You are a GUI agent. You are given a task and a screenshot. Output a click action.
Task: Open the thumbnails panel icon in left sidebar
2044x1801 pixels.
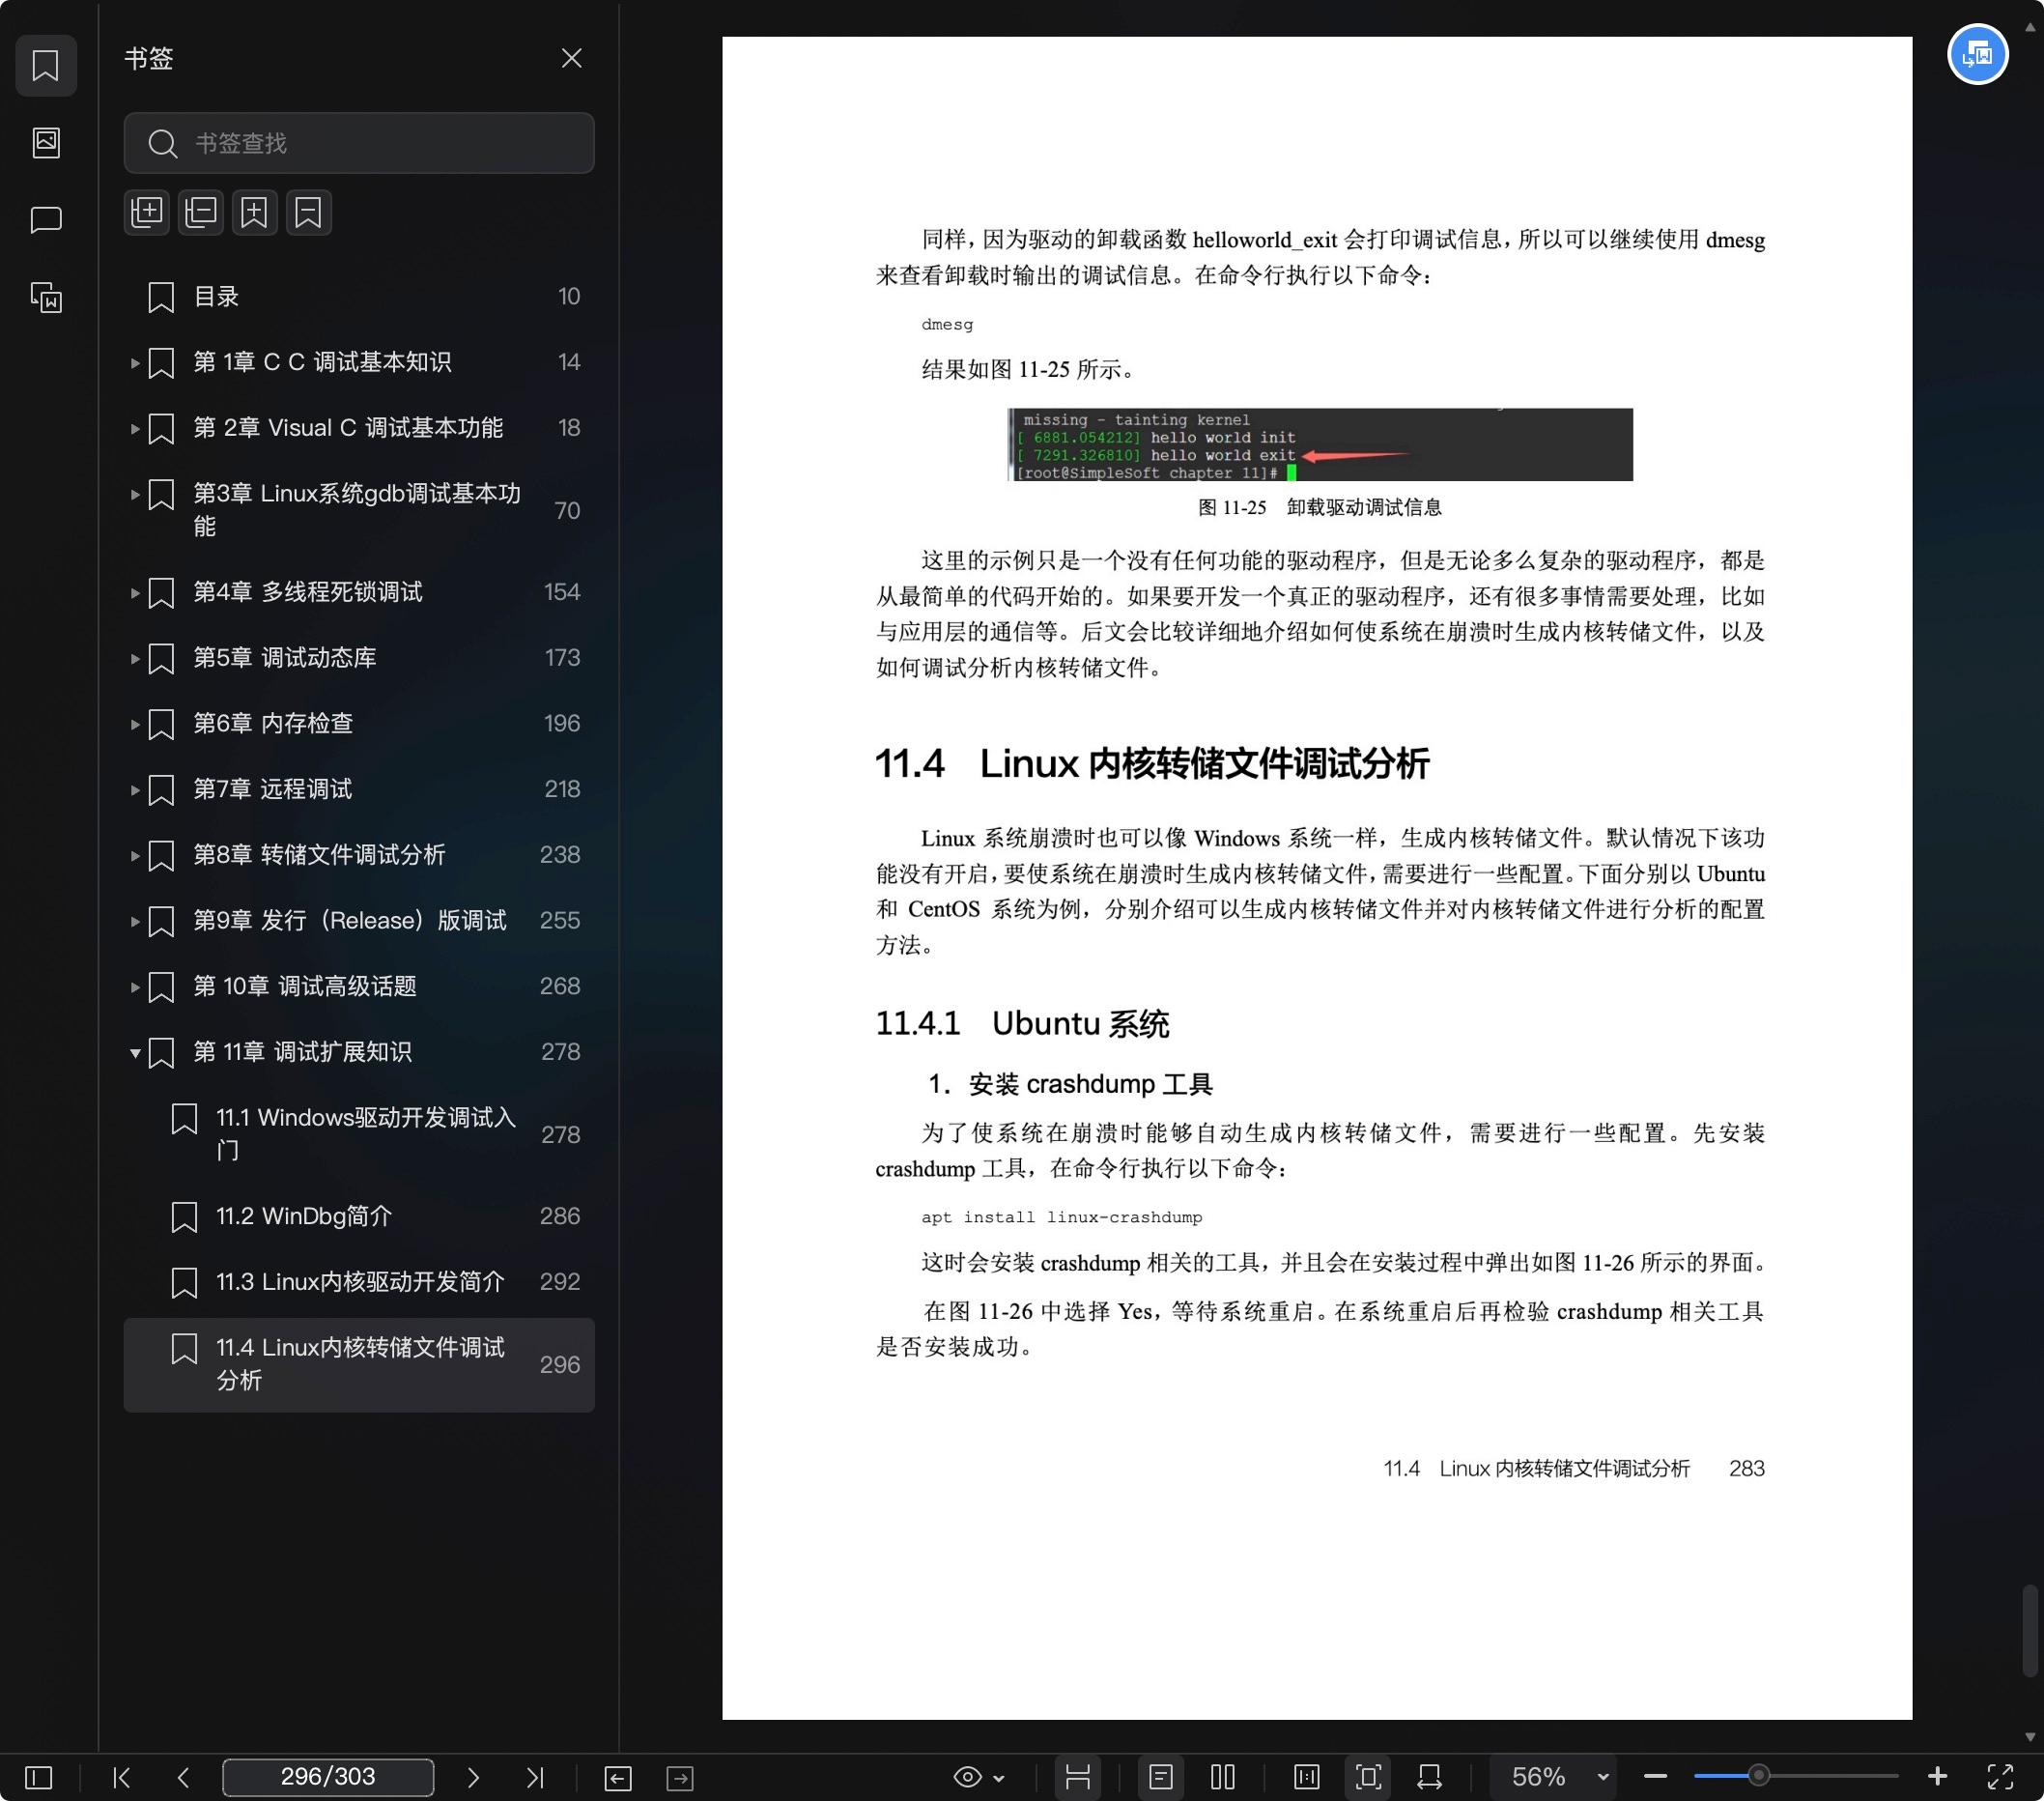[46, 143]
